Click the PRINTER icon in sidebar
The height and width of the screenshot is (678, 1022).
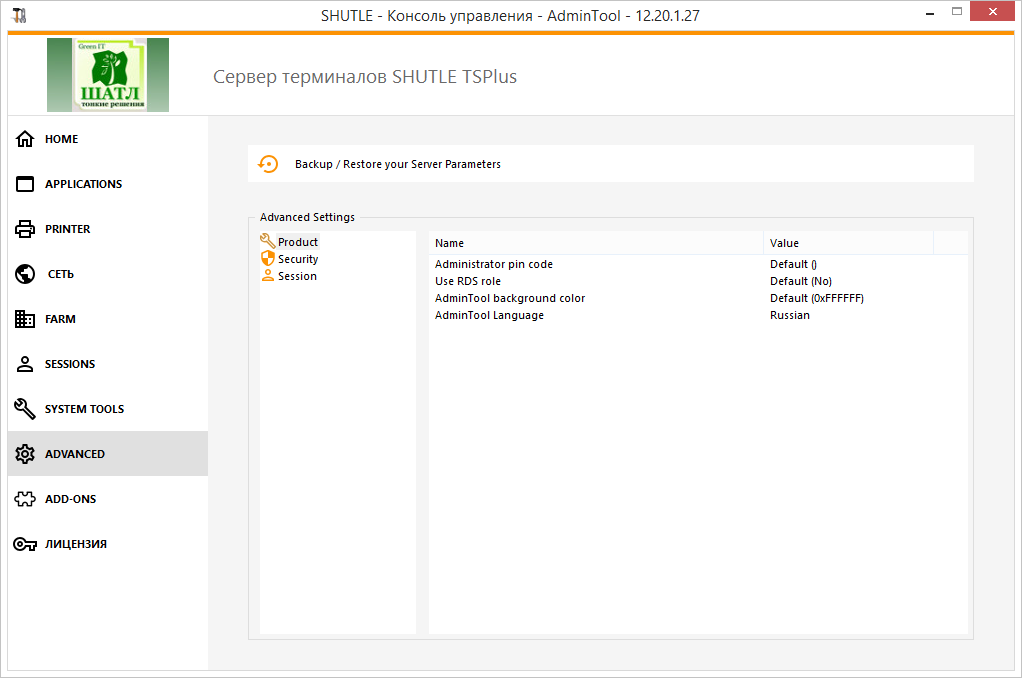coord(26,229)
